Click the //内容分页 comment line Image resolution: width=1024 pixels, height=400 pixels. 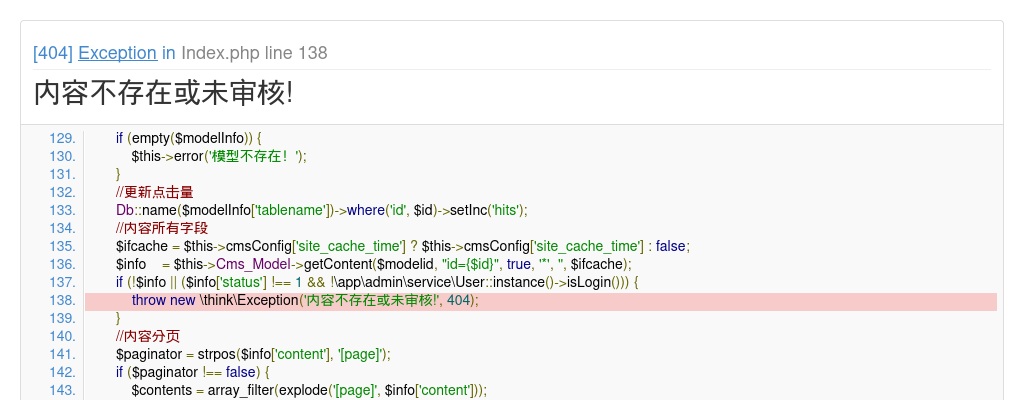[147, 336]
